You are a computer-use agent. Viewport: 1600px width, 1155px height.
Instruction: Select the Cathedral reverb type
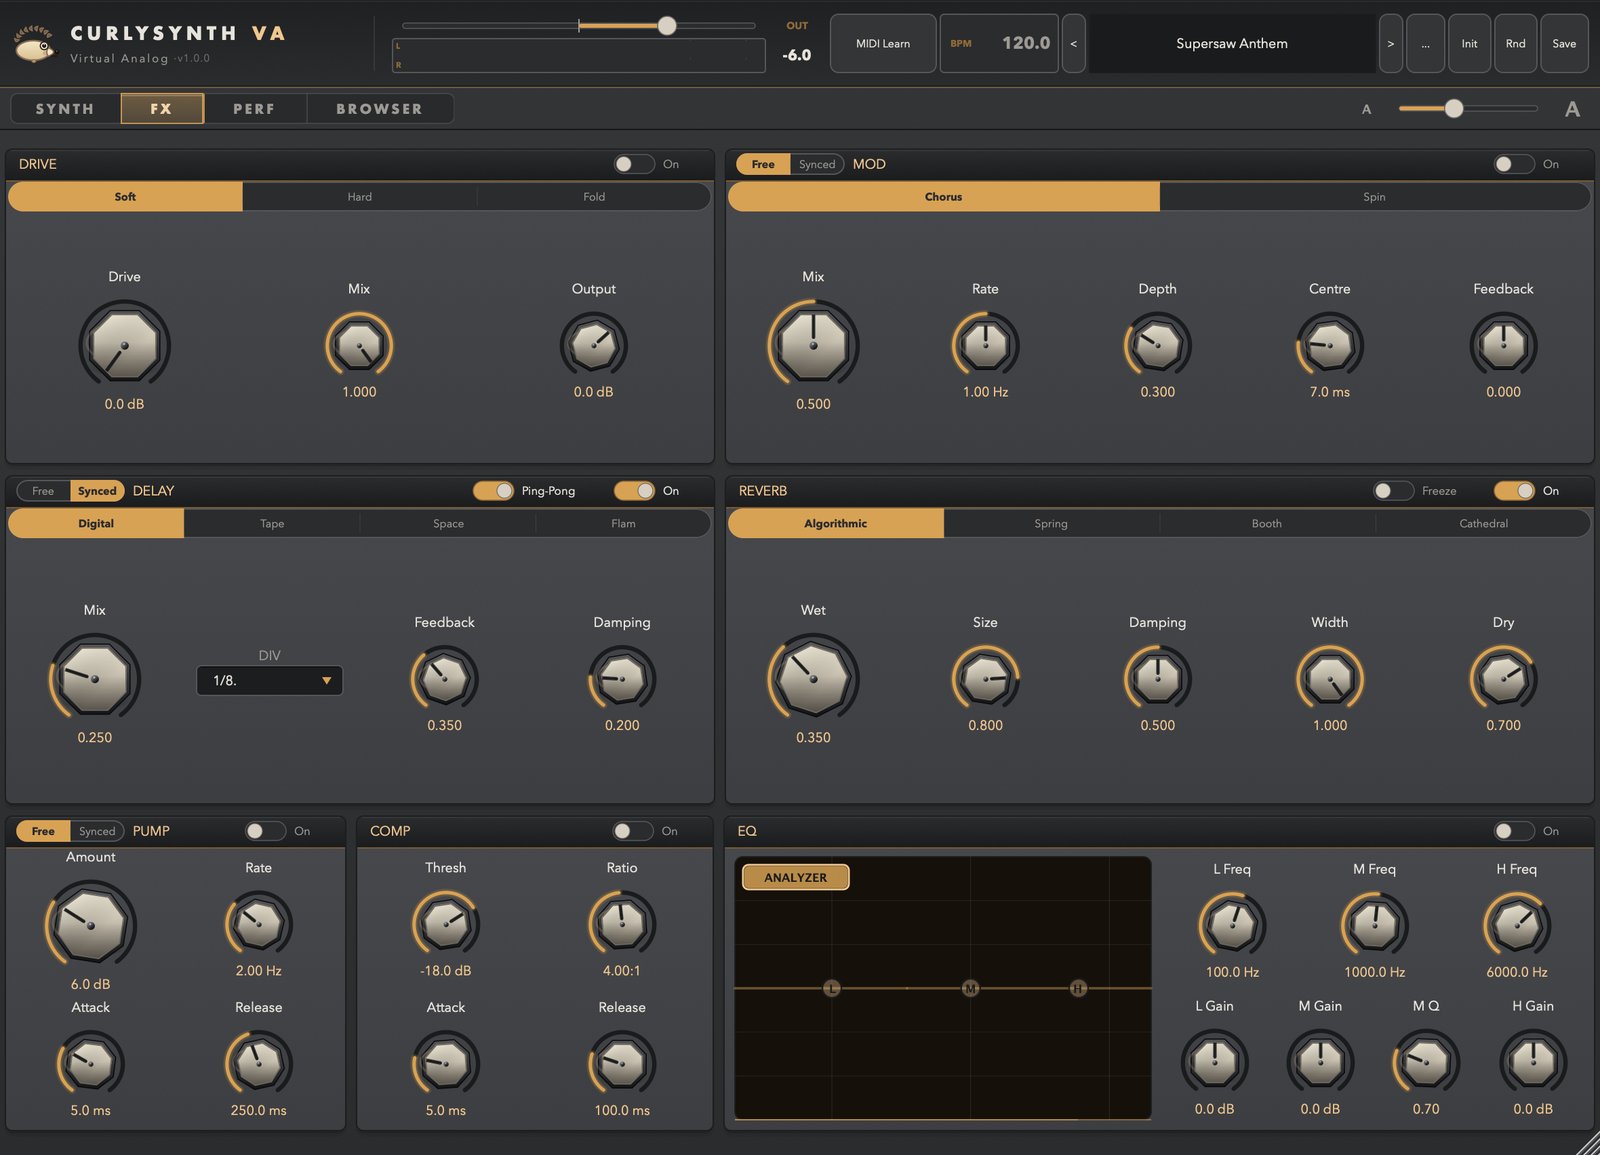pyautogui.click(x=1483, y=524)
